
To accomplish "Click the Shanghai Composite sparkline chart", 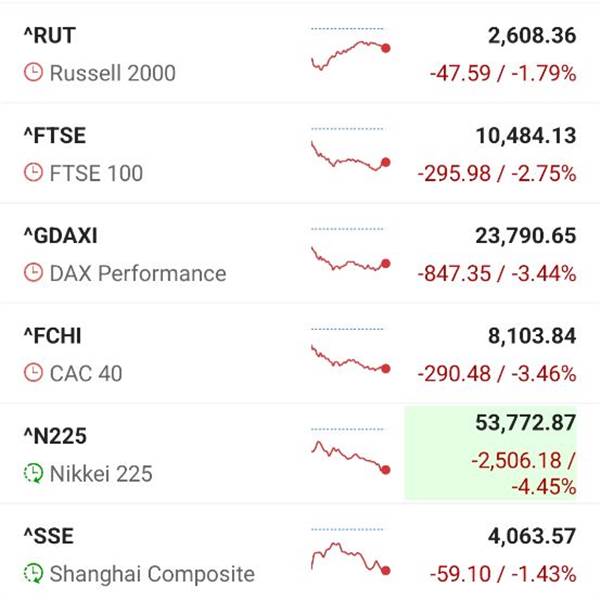I will coord(349,556).
